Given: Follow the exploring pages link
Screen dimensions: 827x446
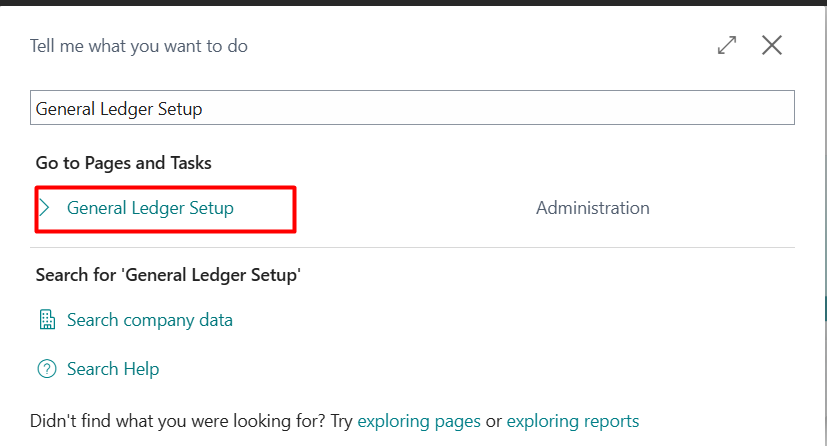Looking at the screenshot, I should tap(419, 421).
